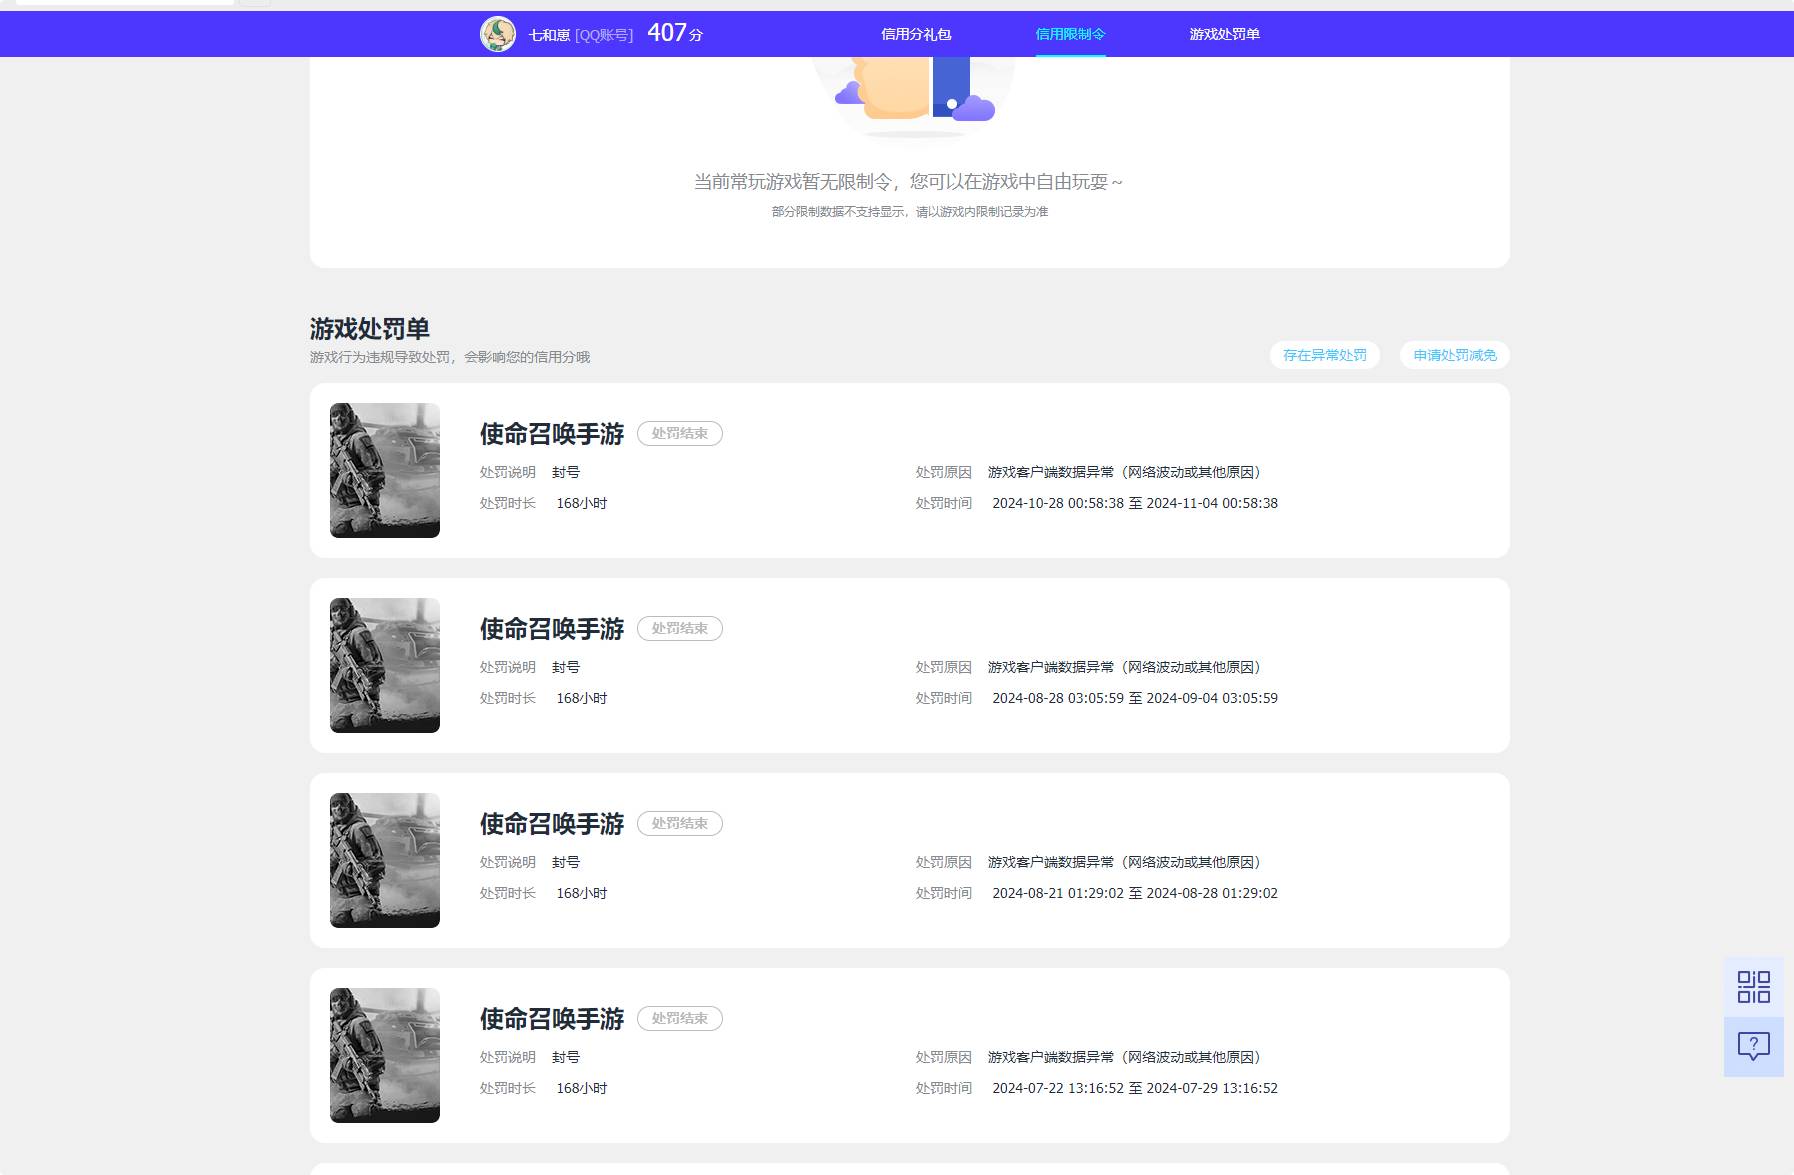Click 处罚结束 badge on fourth penalty record
The image size is (1794, 1175).
coord(679,1019)
